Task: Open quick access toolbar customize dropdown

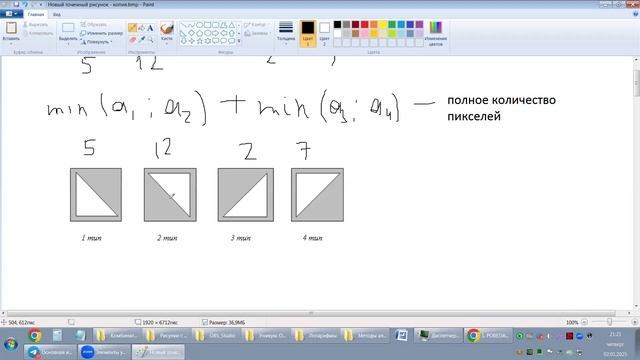Action: click(x=40, y=4)
